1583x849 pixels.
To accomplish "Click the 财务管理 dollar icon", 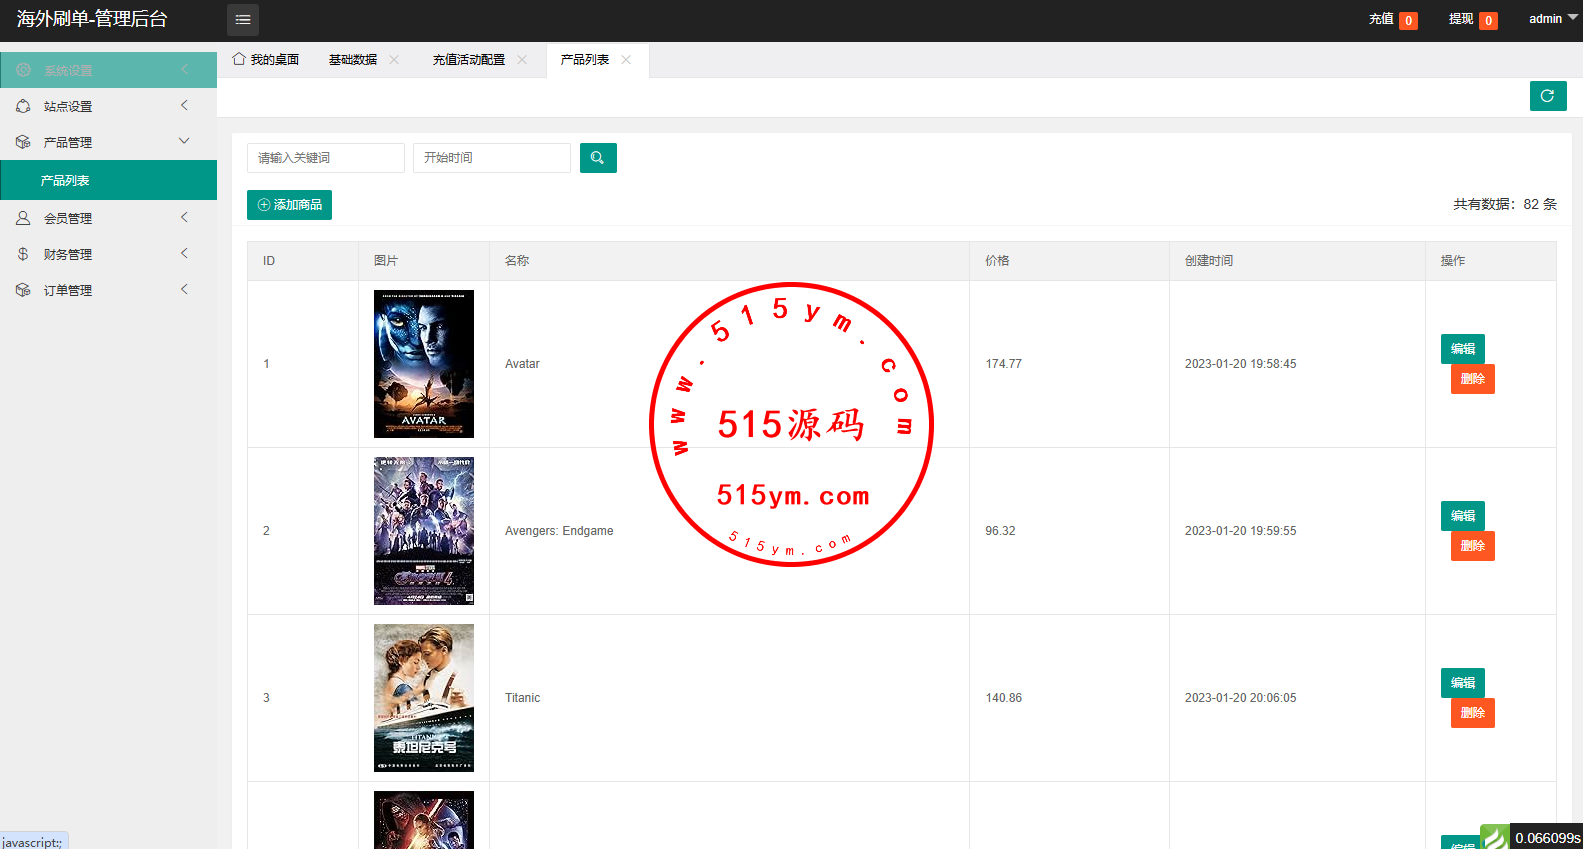I will (23, 254).
